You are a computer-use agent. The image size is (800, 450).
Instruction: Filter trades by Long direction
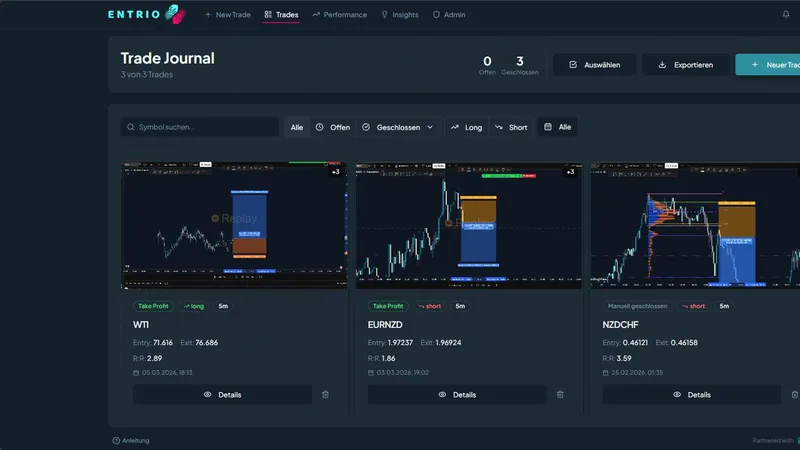[466, 127]
